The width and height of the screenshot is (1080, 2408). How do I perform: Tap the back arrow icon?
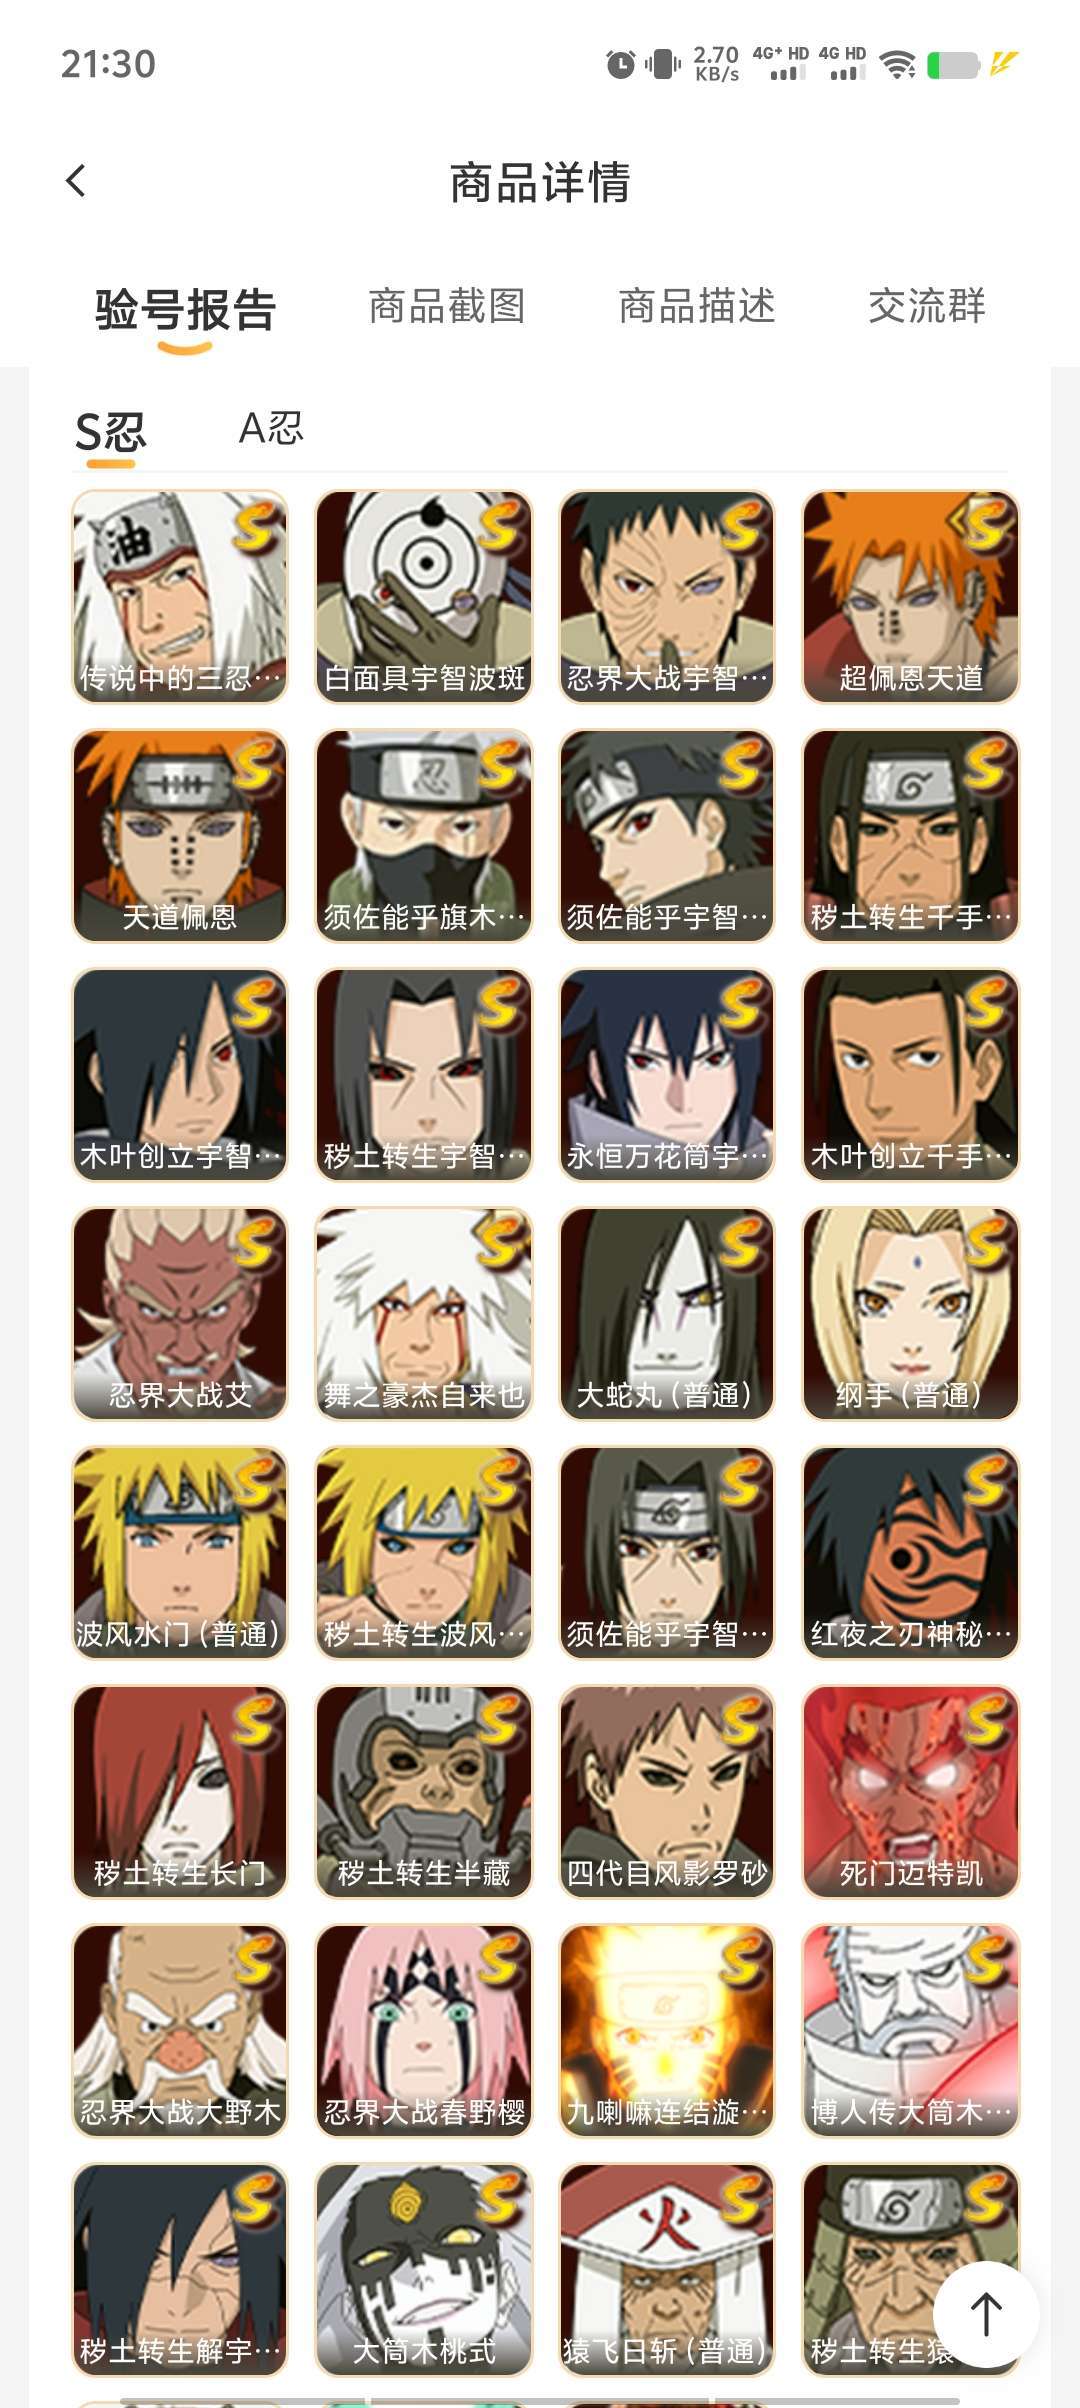(76, 181)
